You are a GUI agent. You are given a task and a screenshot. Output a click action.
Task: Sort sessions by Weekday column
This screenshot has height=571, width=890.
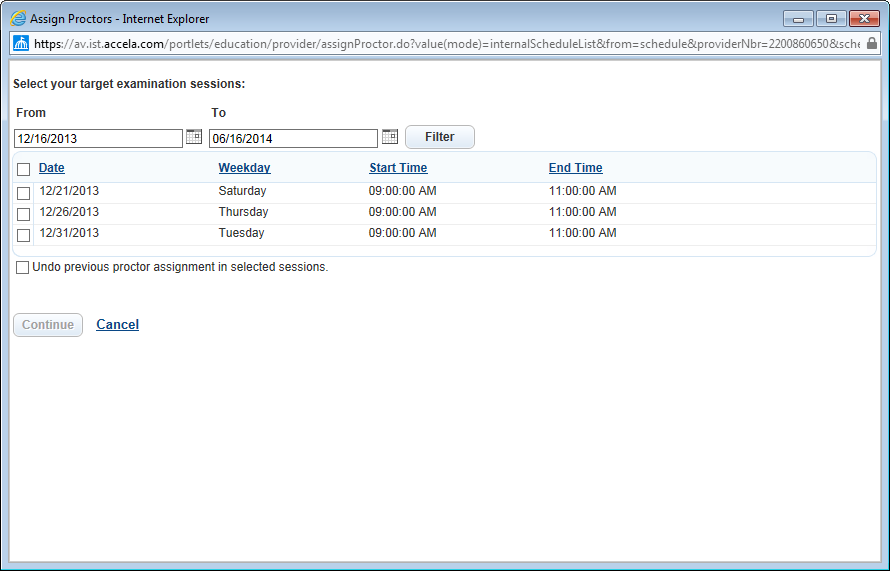pos(244,168)
